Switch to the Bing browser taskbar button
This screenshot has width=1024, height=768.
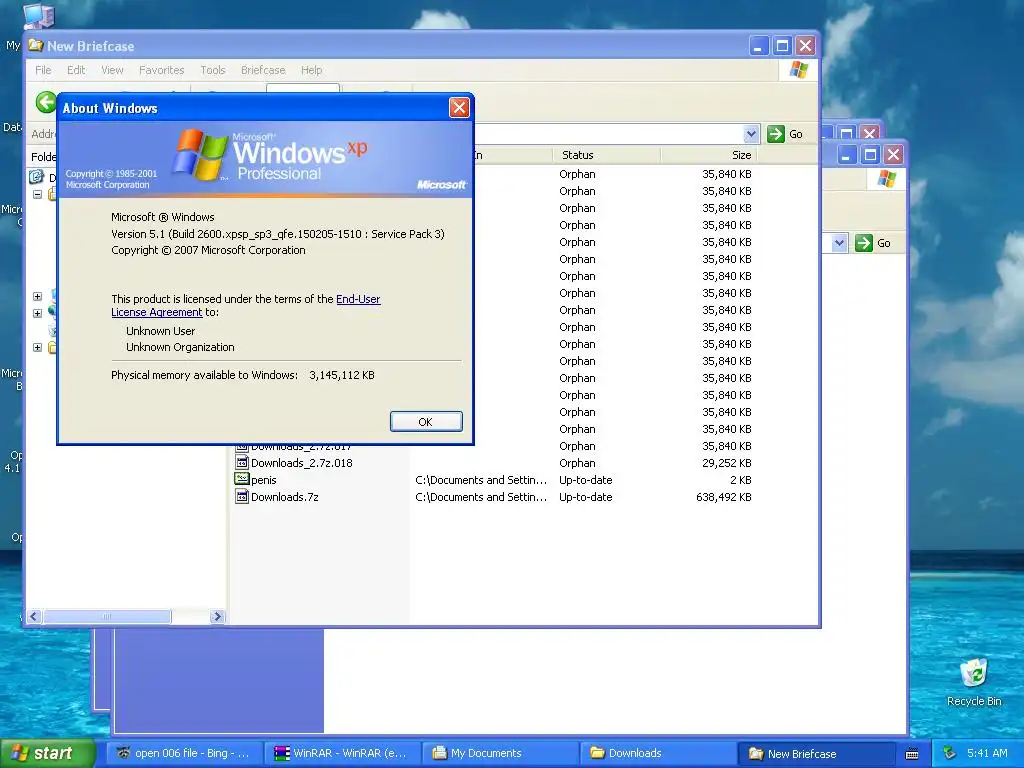click(x=184, y=753)
